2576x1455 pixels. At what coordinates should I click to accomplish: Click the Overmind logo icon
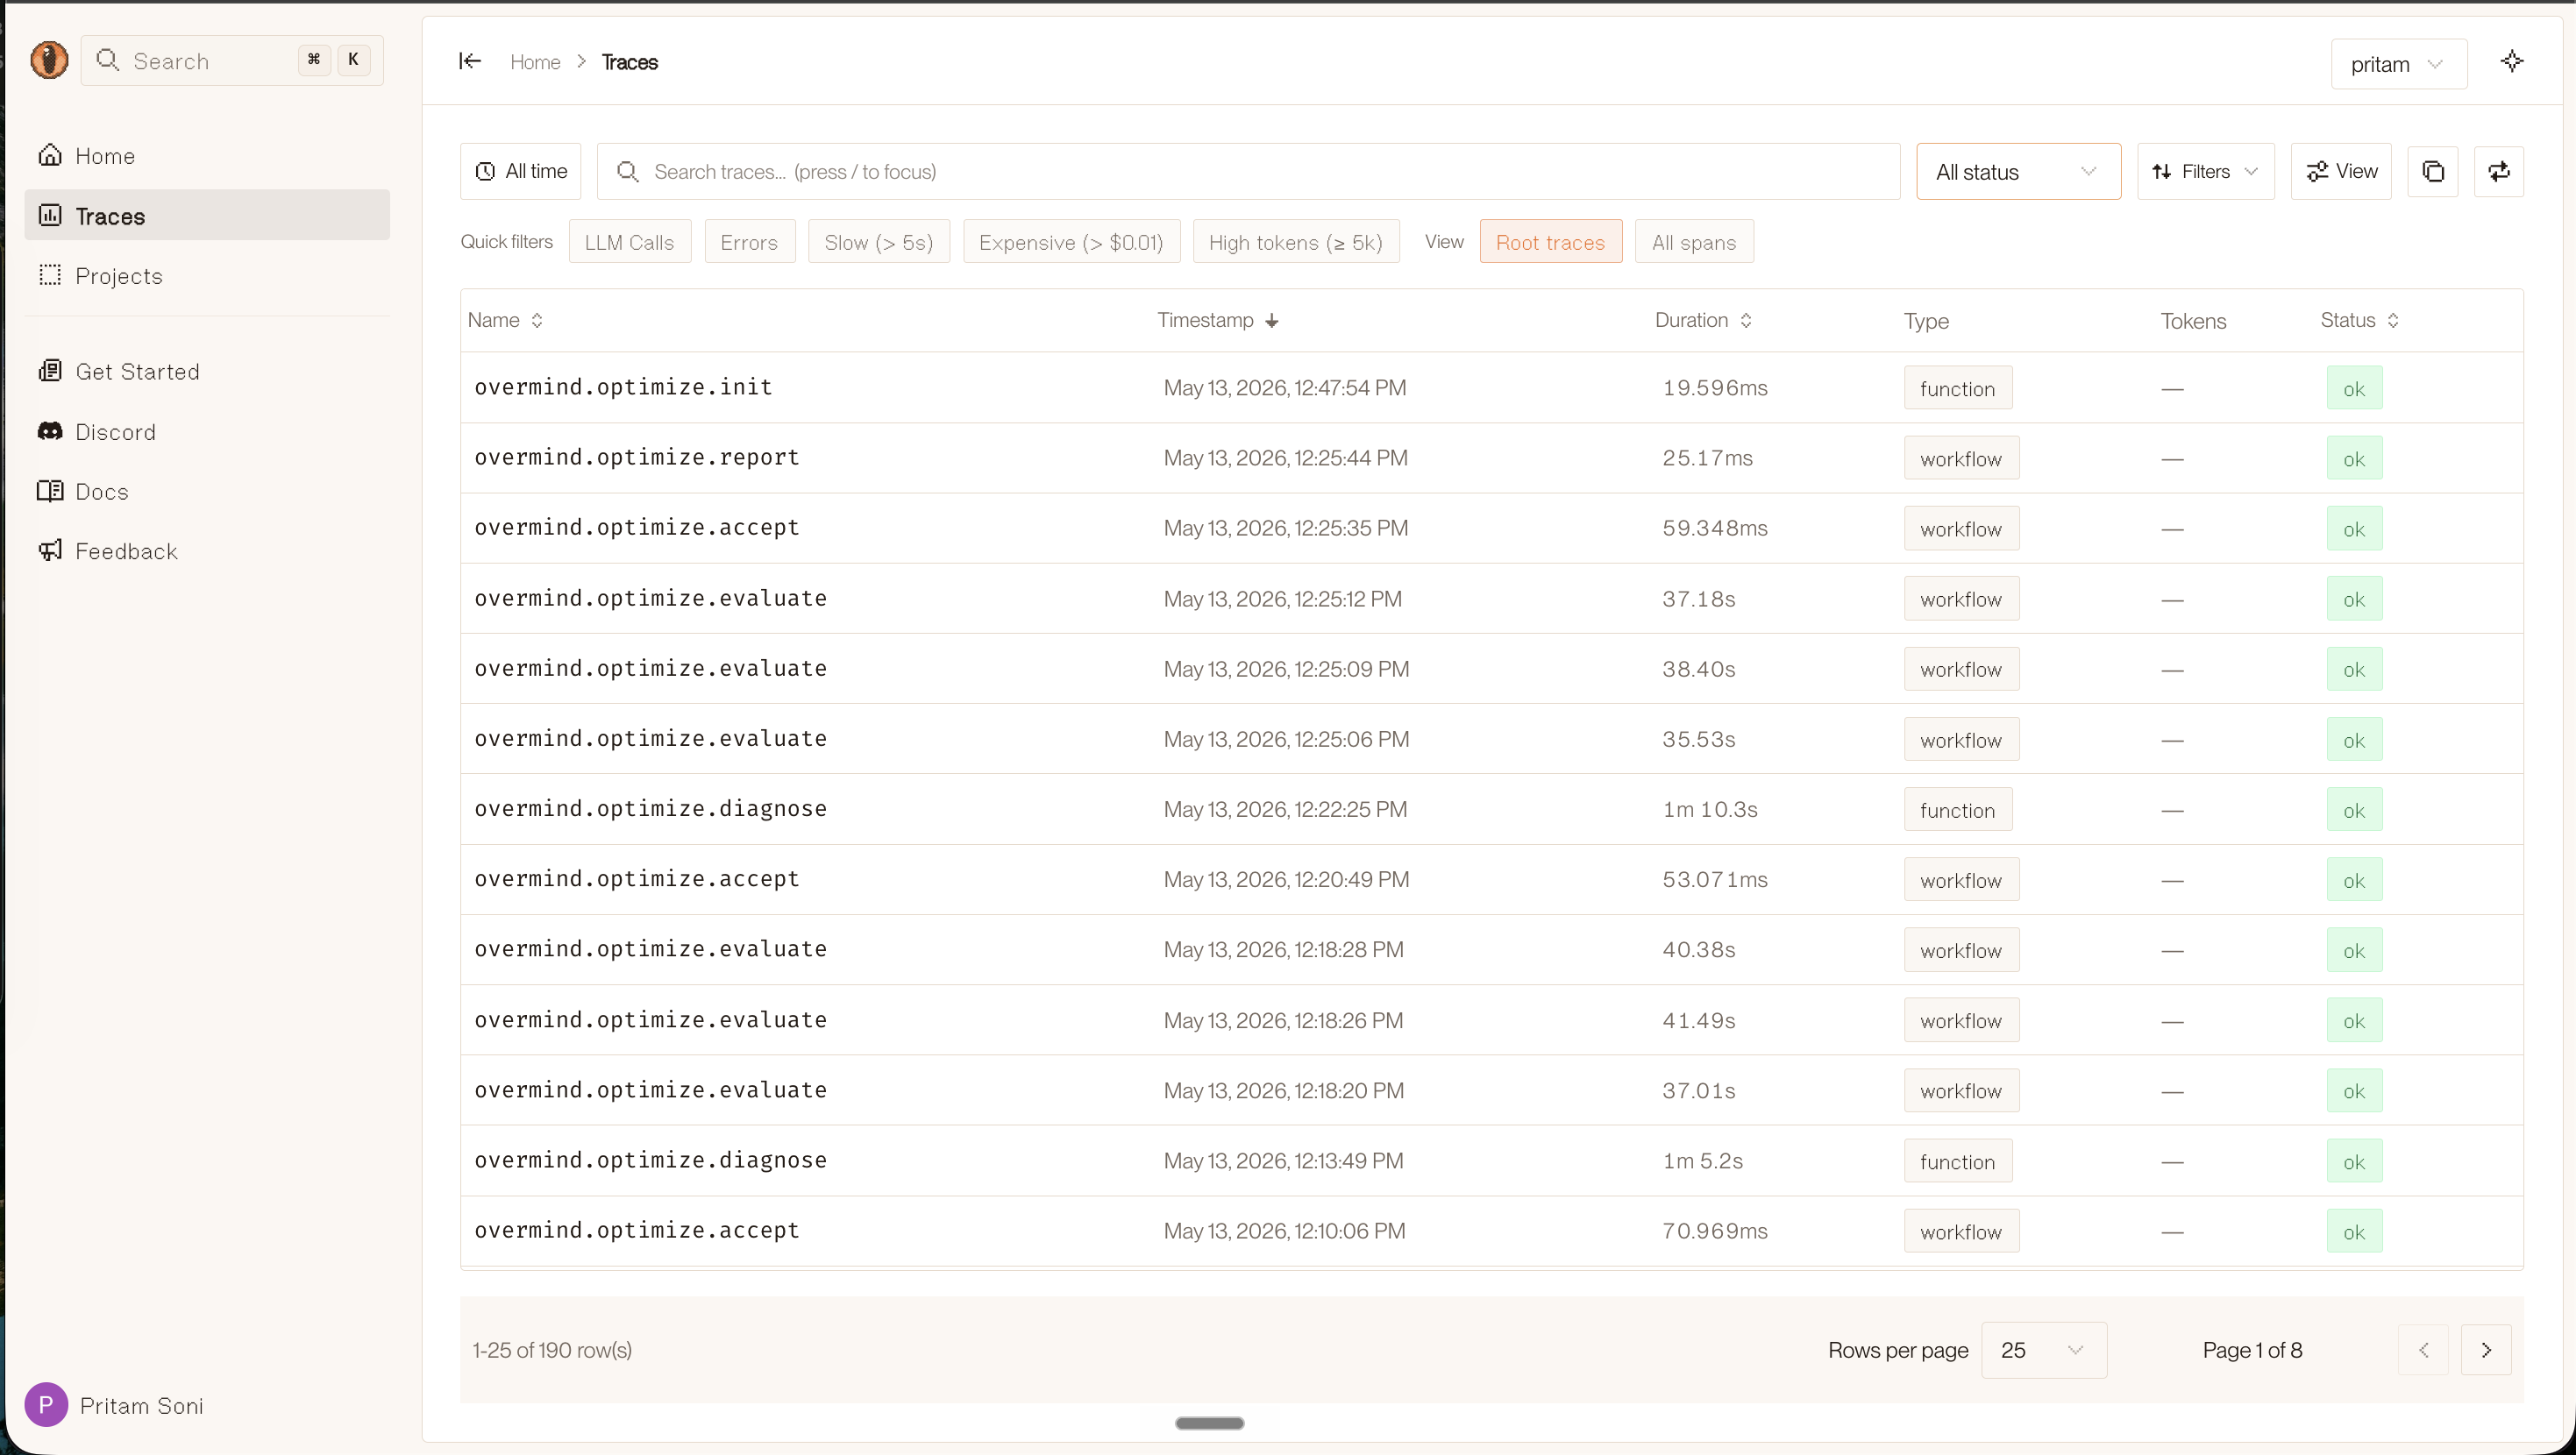[x=49, y=60]
